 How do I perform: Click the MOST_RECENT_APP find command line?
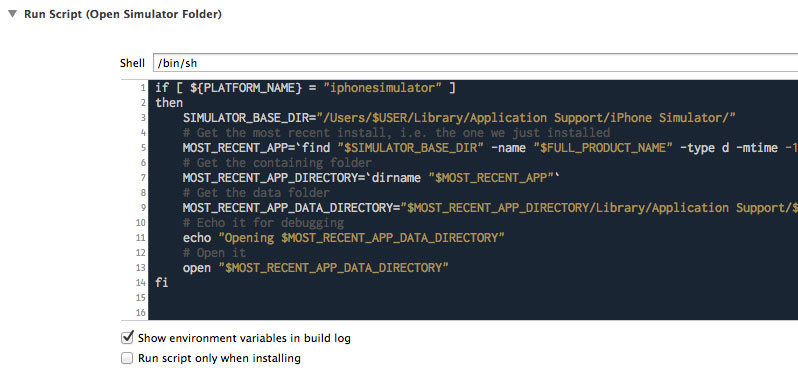pyautogui.click(x=490, y=148)
